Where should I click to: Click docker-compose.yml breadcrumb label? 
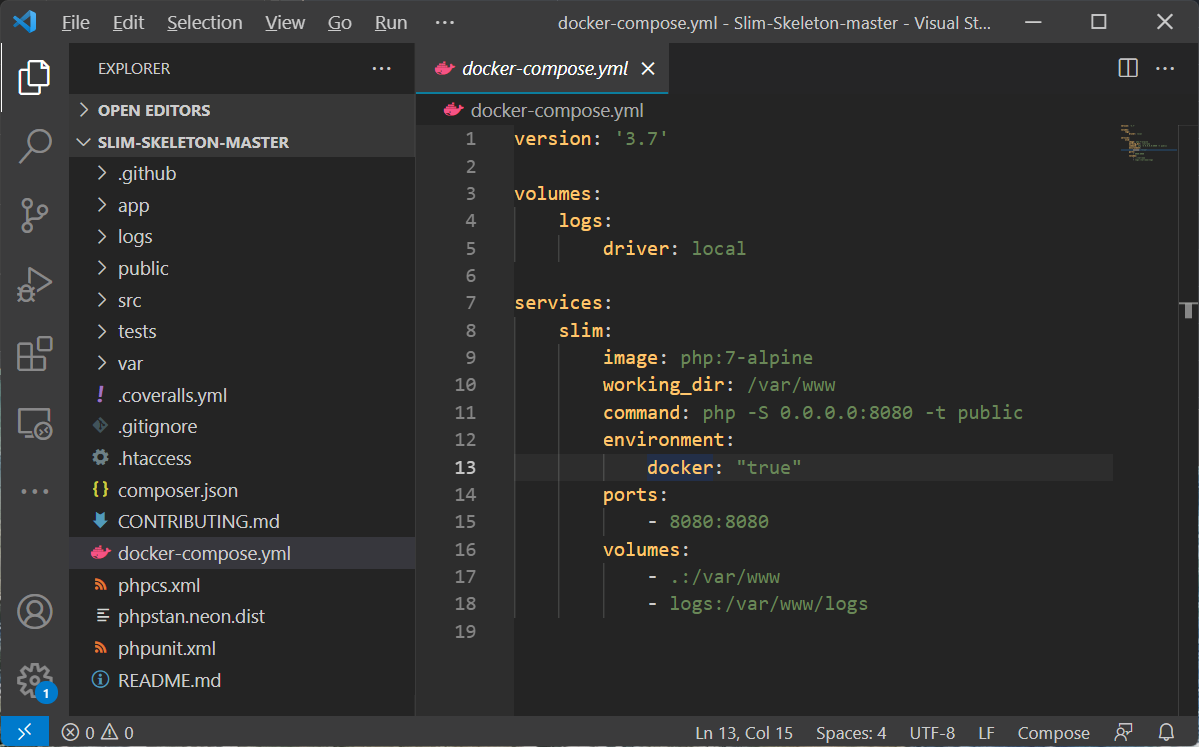click(x=557, y=110)
